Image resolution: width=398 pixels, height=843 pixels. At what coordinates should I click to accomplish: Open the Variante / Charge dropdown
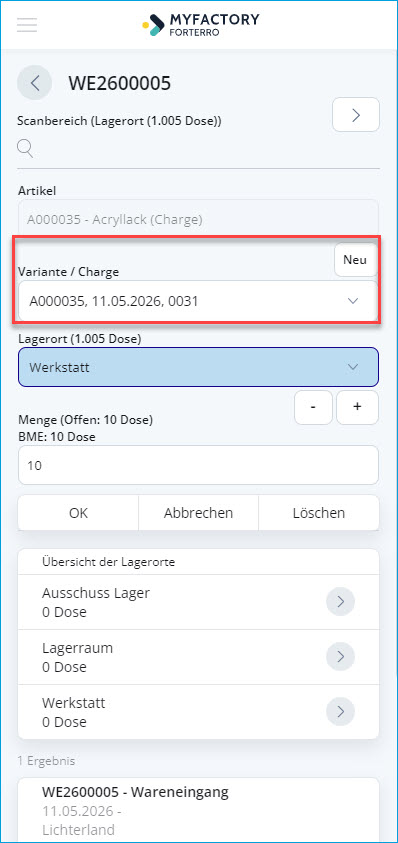point(198,301)
